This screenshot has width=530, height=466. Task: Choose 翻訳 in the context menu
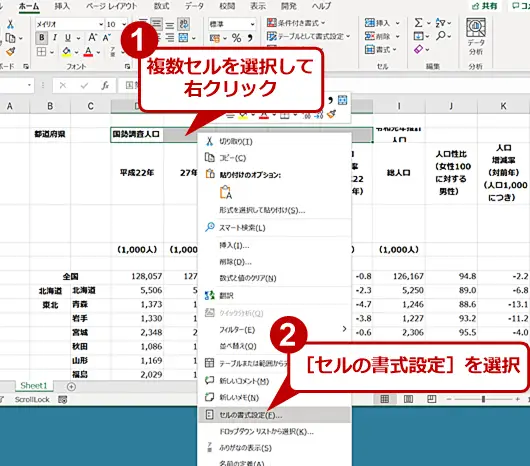click(274, 296)
